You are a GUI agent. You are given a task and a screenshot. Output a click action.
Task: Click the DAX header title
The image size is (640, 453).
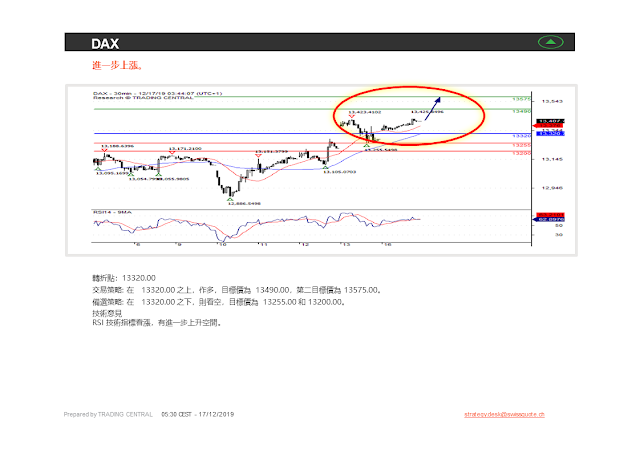coord(105,44)
